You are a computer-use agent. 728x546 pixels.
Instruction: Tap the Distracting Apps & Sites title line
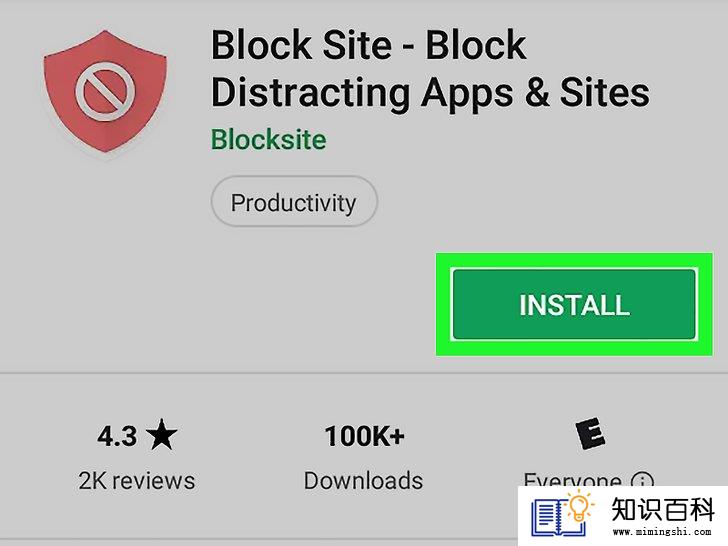tap(430, 92)
